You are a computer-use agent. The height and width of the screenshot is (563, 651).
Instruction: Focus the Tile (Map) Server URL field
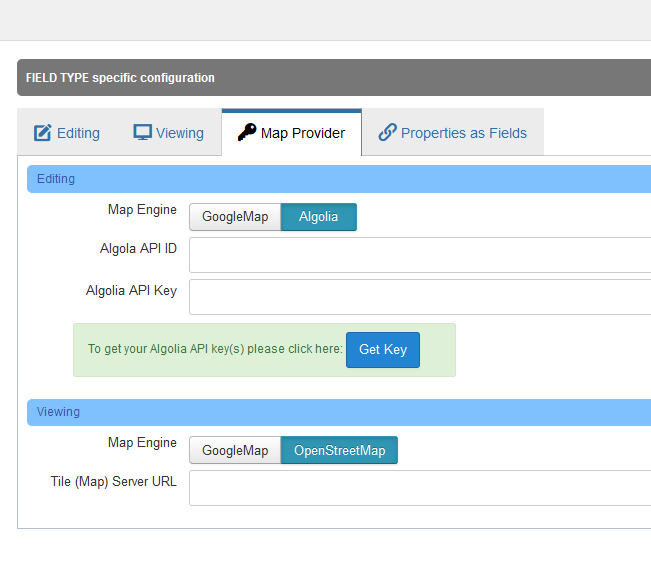[x=420, y=488]
